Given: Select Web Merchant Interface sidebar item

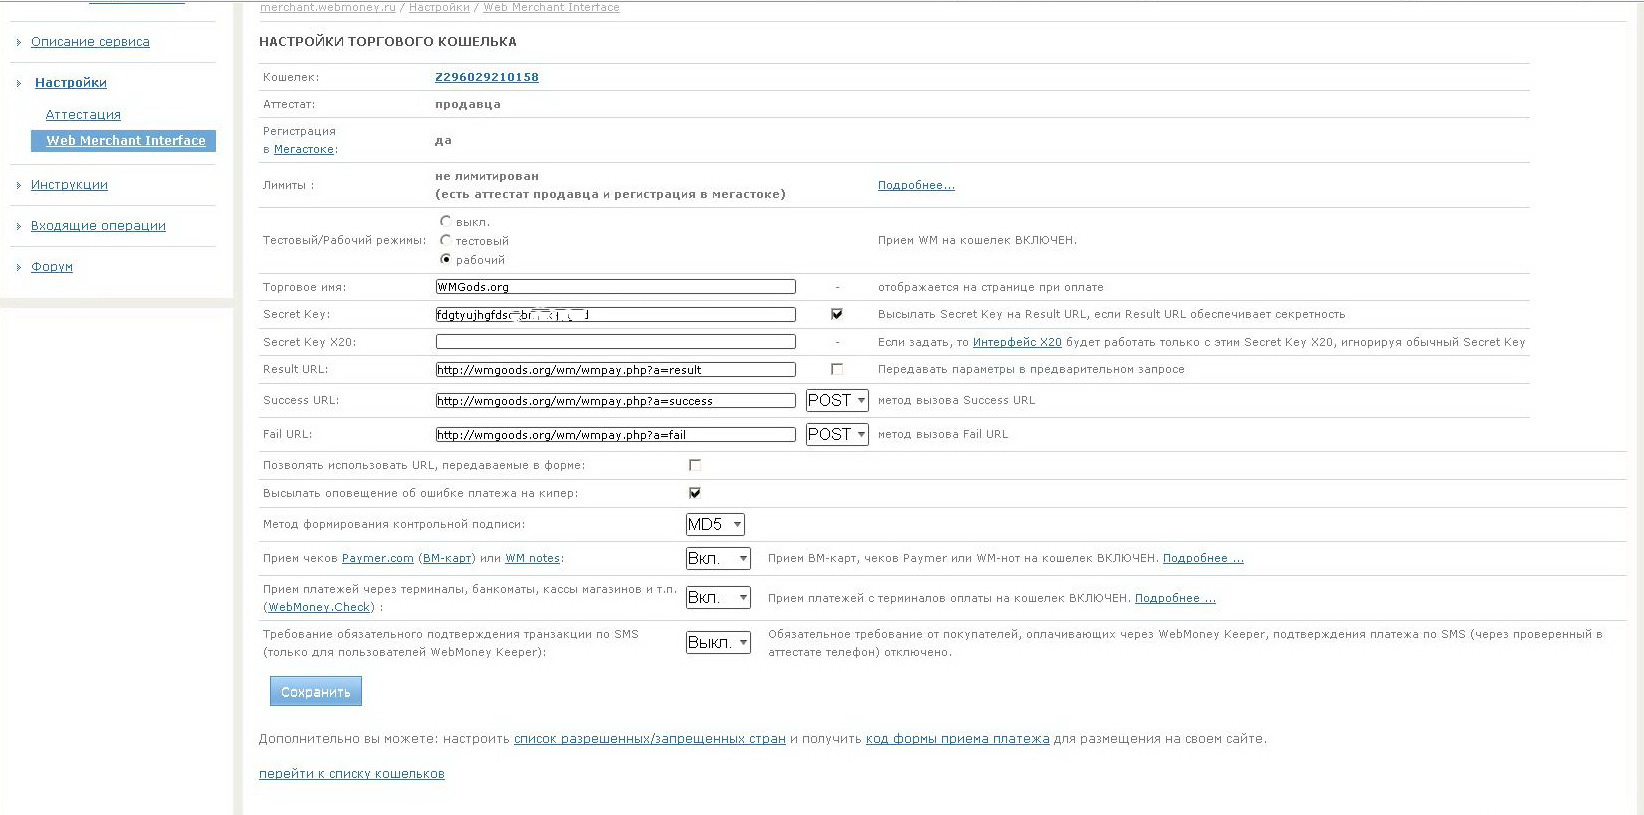Looking at the screenshot, I should point(124,141).
